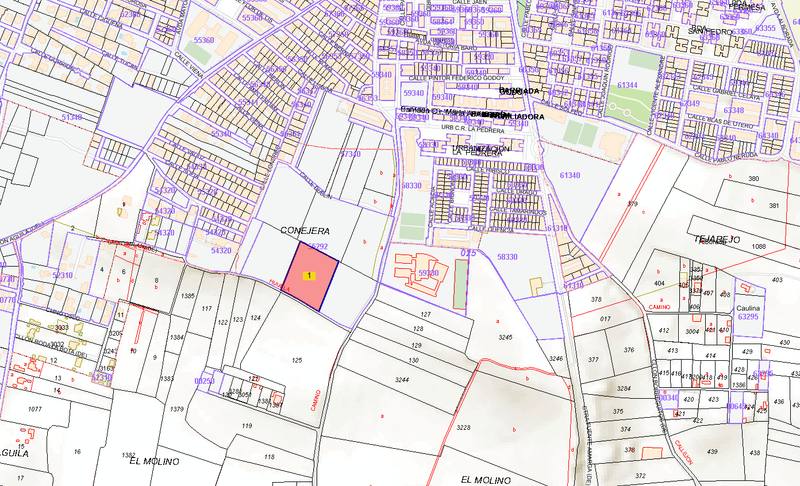Screen dimensions: 800x486
Task: Click urban block 51310
Action: [x=71, y=117]
